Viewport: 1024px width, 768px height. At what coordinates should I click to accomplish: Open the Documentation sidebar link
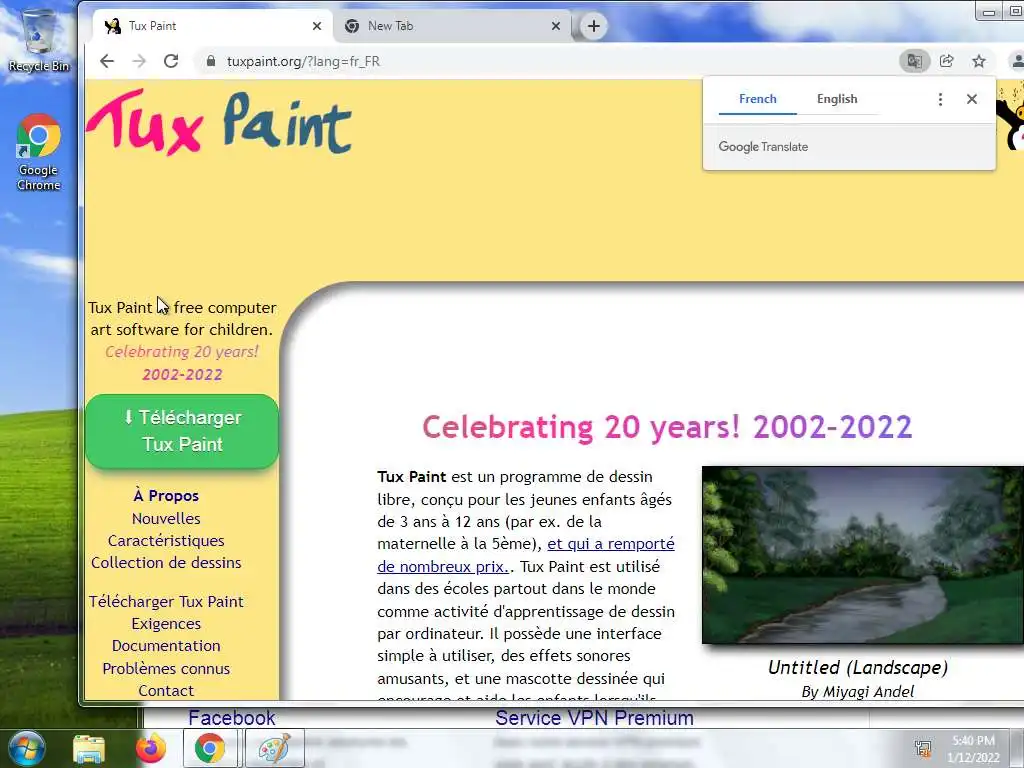pyautogui.click(x=166, y=646)
